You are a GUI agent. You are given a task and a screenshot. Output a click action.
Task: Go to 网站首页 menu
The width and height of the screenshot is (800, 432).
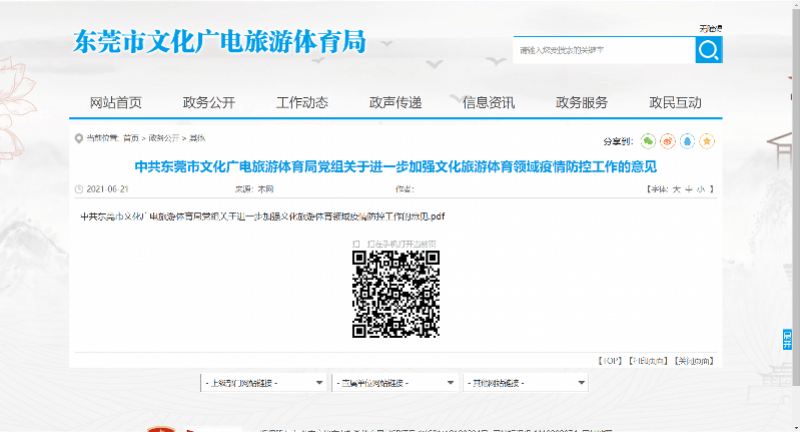[116, 103]
